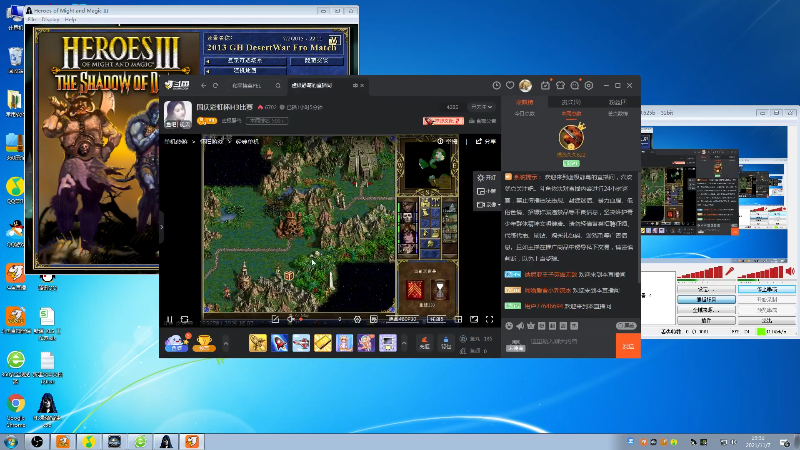The image size is (800, 450).
Task: Open the calendar task icon in Huya title bar
Action: pyautogui.click(x=545, y=86)
